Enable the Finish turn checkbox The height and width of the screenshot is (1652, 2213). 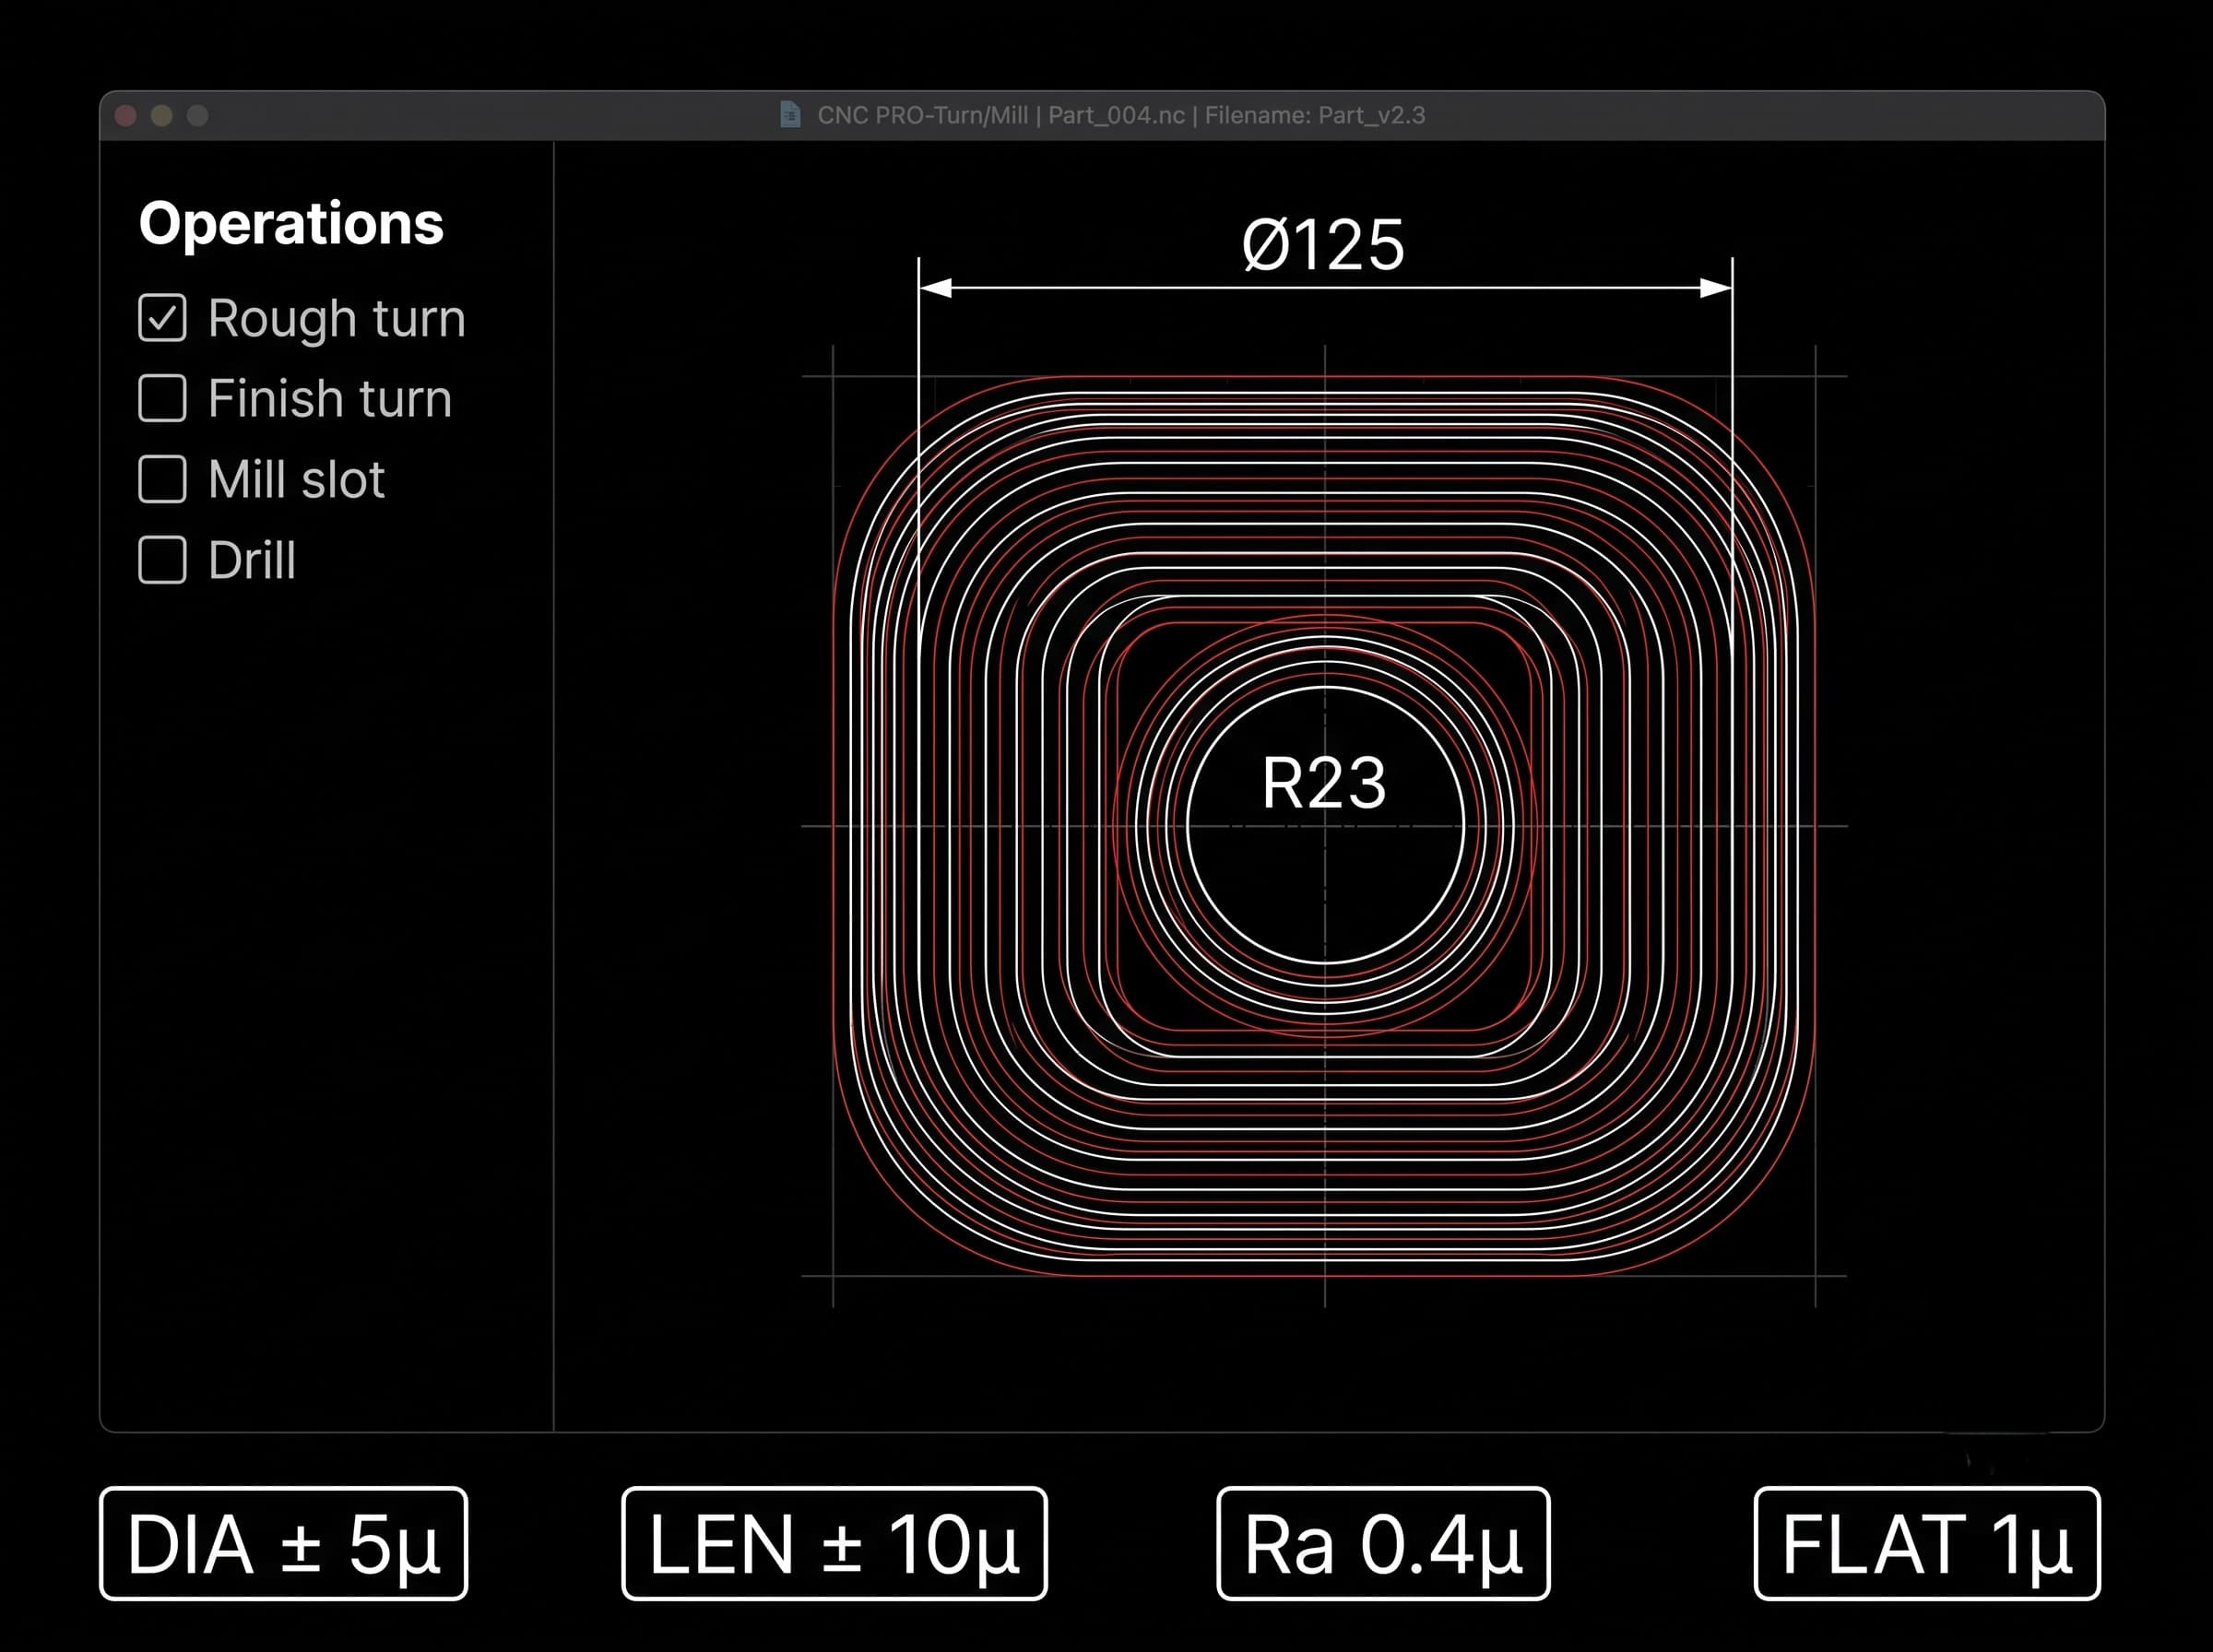pyautogui.click(x=162, y=398)
